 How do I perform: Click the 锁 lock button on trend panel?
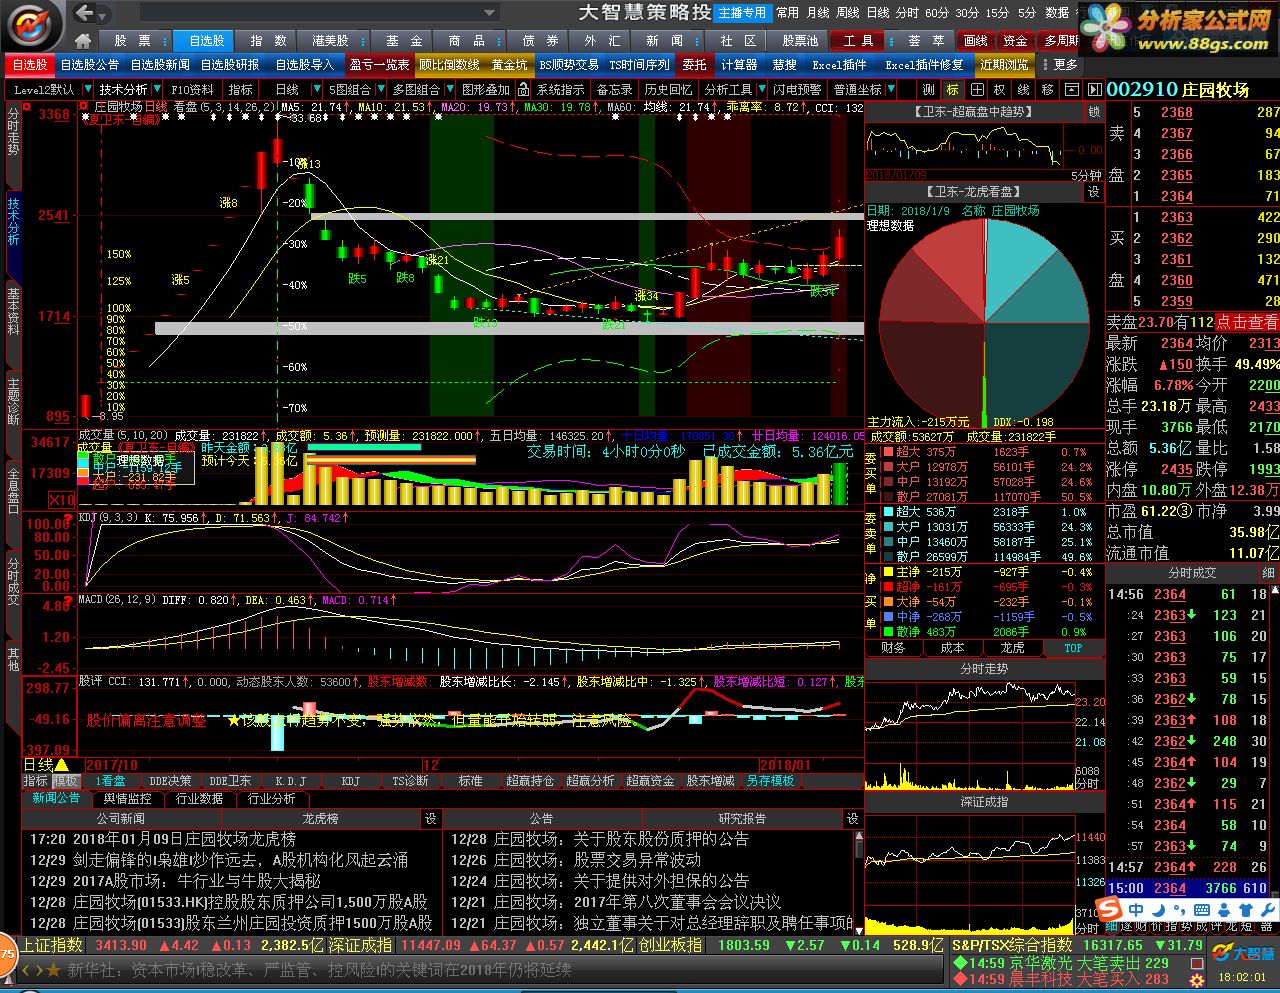(x=1094, y=112)
